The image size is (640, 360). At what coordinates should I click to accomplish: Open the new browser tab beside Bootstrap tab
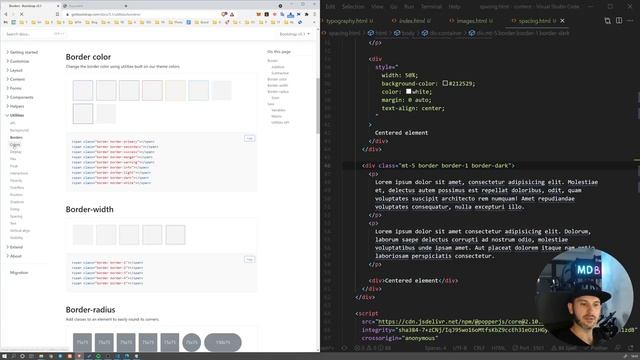(94, 6)
